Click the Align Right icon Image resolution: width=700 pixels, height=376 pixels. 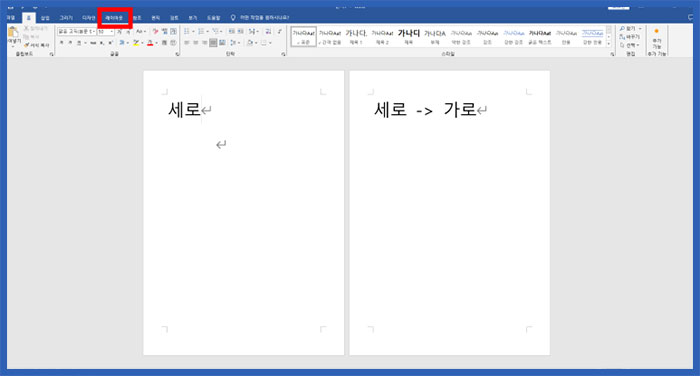point(204,43)
